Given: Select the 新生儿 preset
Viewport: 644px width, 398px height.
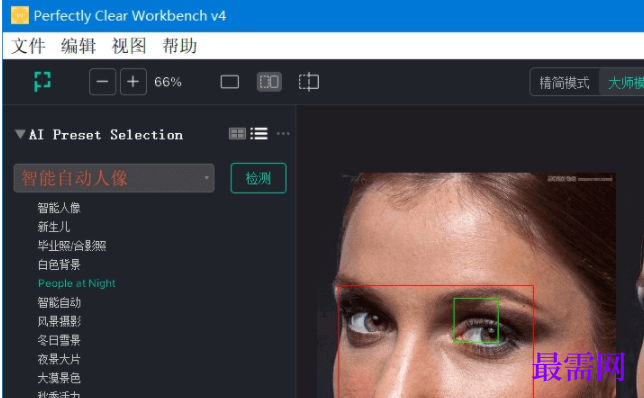Looking at the screenshot, I should pos(54,227).
